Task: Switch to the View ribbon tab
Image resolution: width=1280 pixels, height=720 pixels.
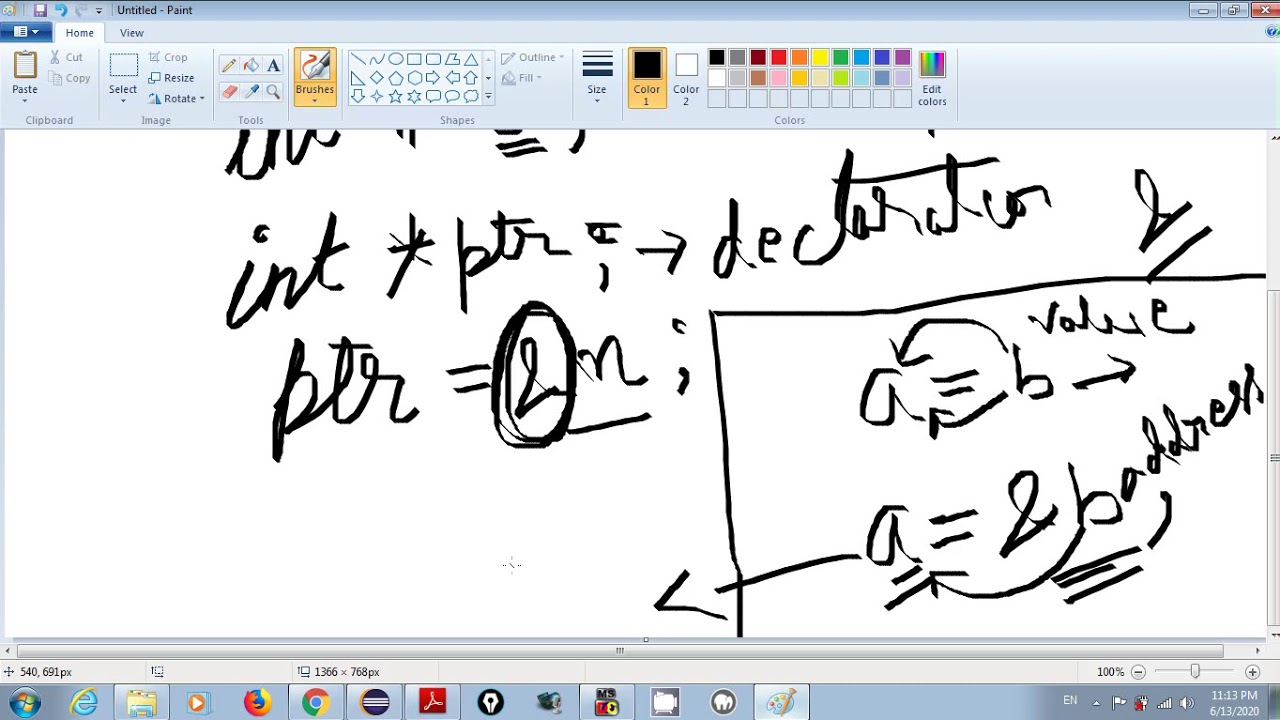Action: (x=132, y=32)
